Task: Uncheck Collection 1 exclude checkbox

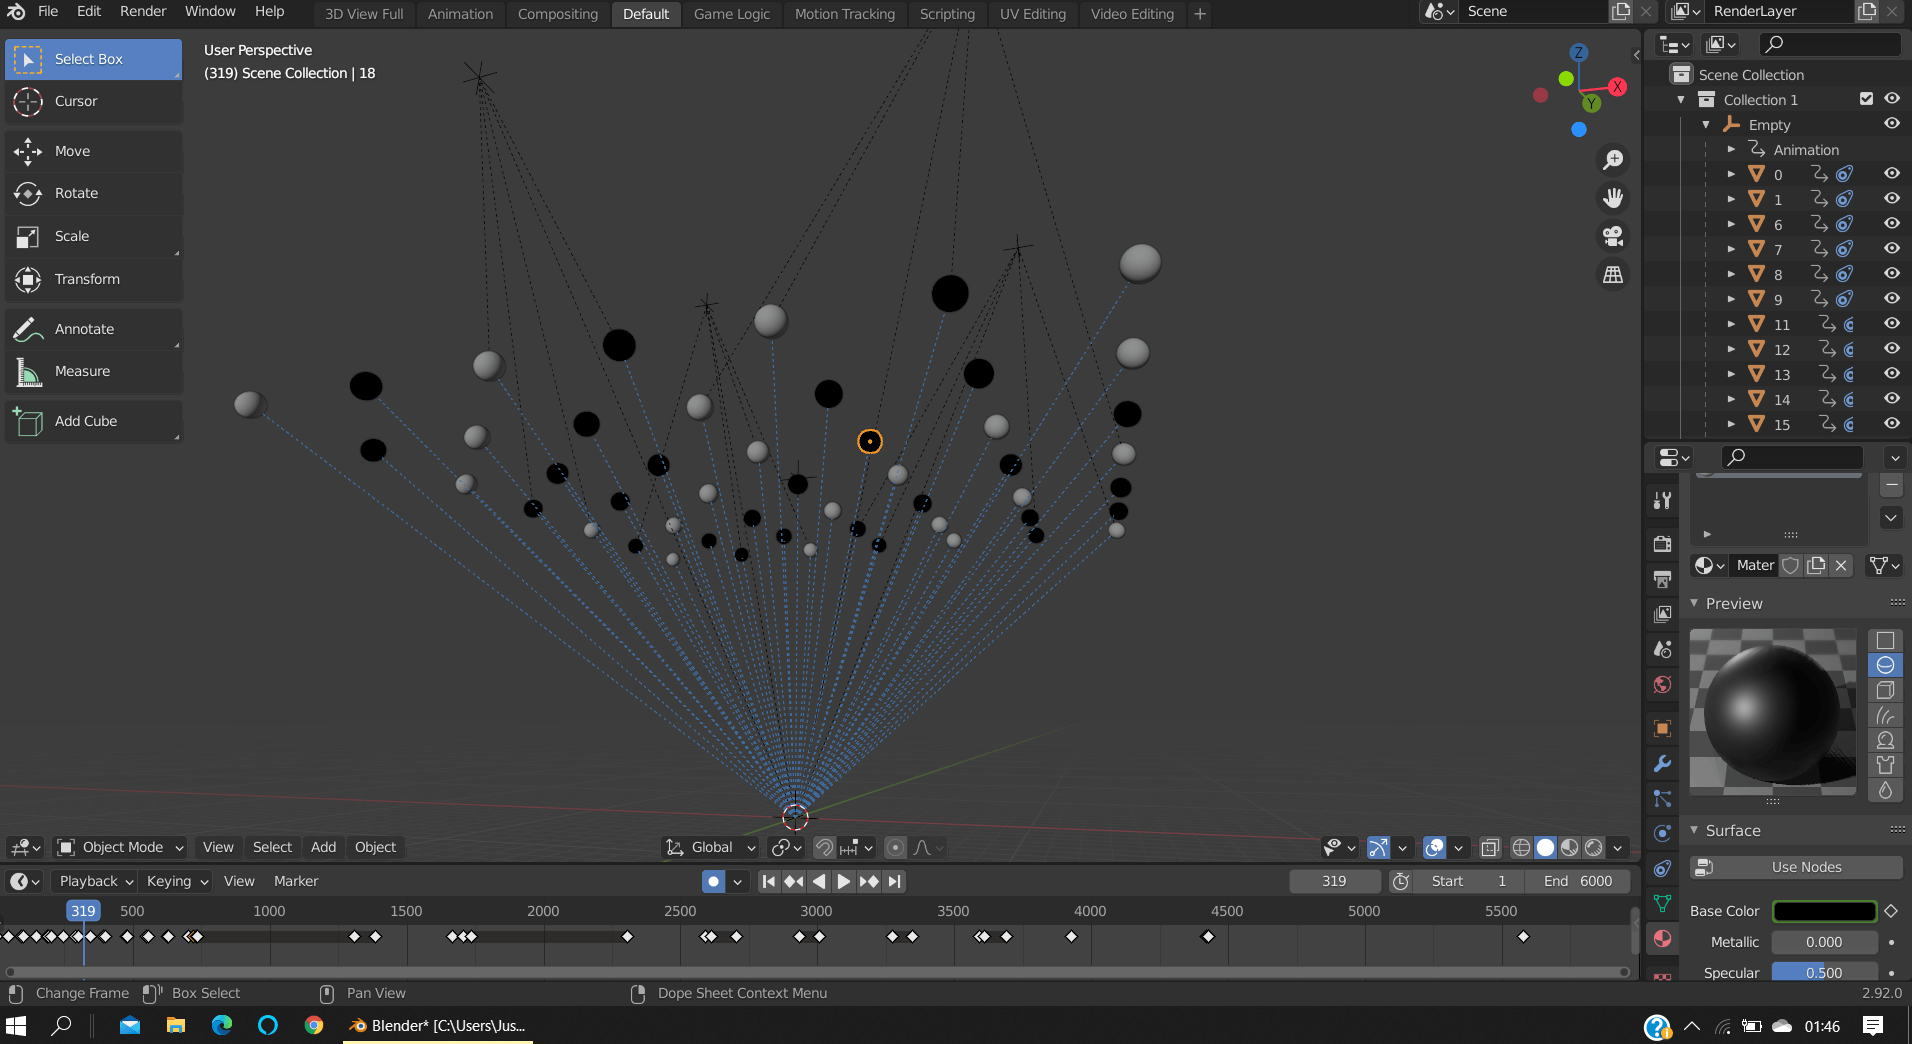Action: click(x=1866, y=99)
